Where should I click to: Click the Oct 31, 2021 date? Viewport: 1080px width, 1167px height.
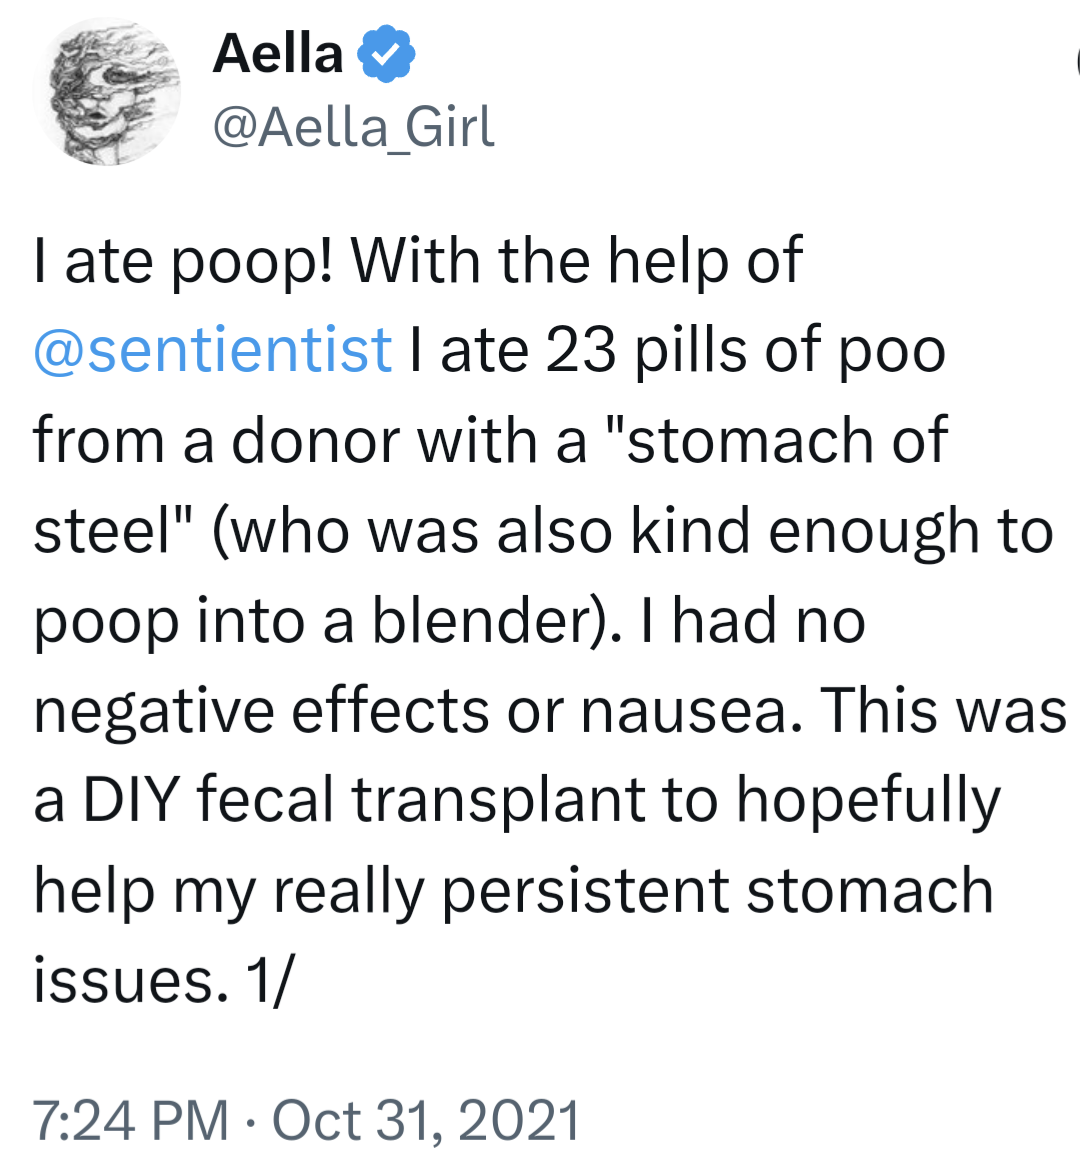426,1119
